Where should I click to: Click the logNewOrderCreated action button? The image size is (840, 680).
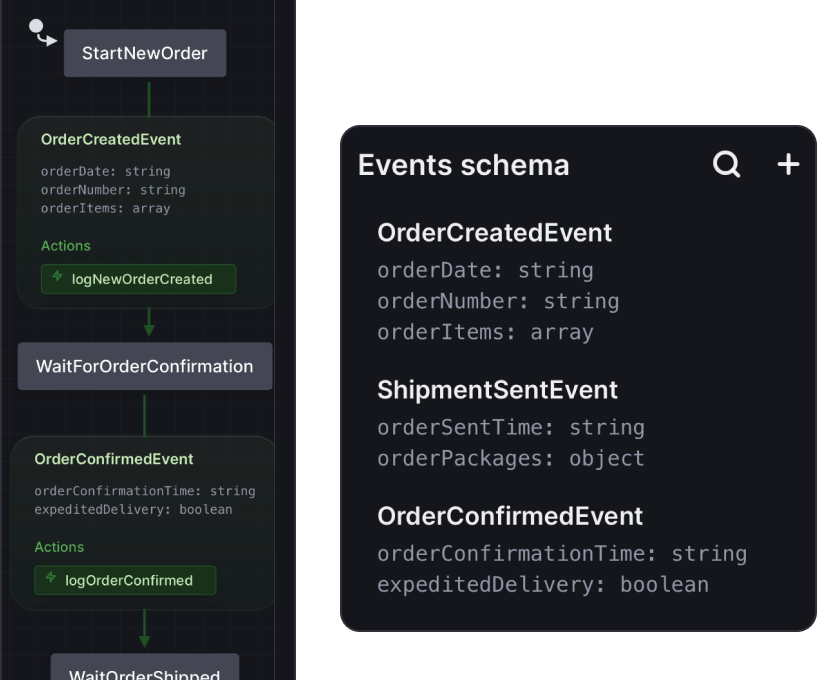pyautogui.click(x=138, y=279)
